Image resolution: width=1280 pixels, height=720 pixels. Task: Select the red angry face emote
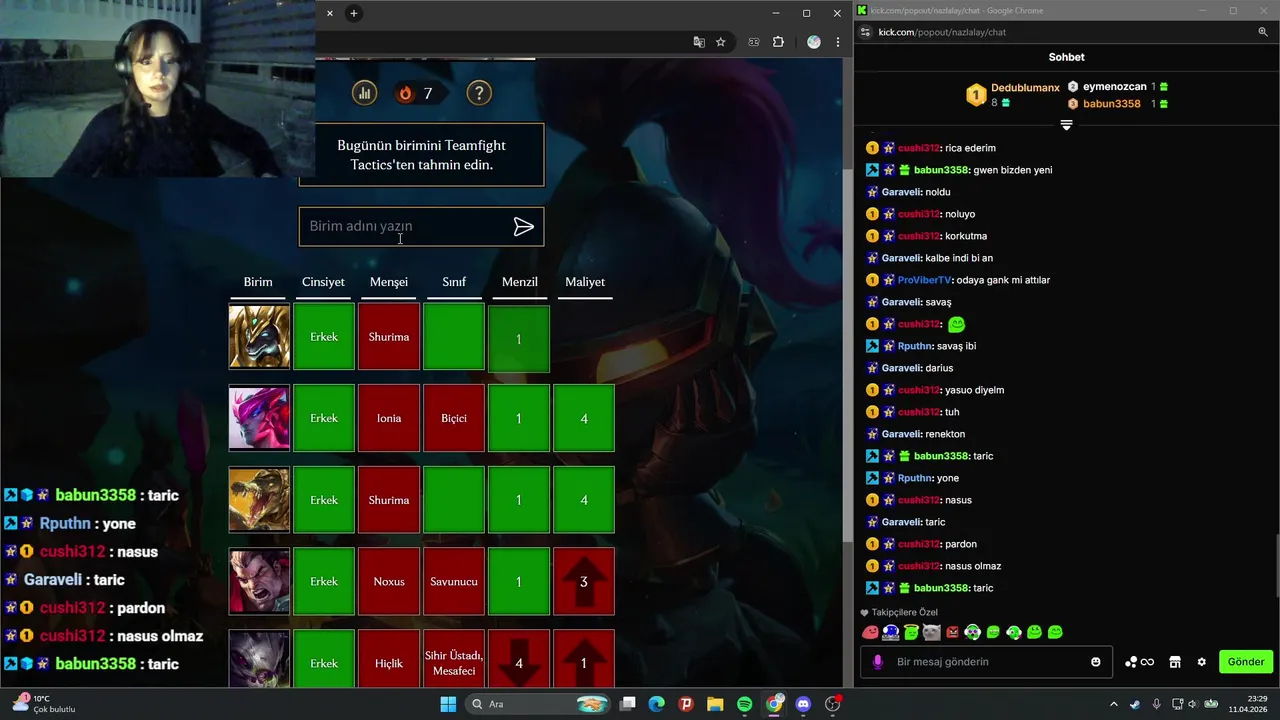click(x=952, y=632)
